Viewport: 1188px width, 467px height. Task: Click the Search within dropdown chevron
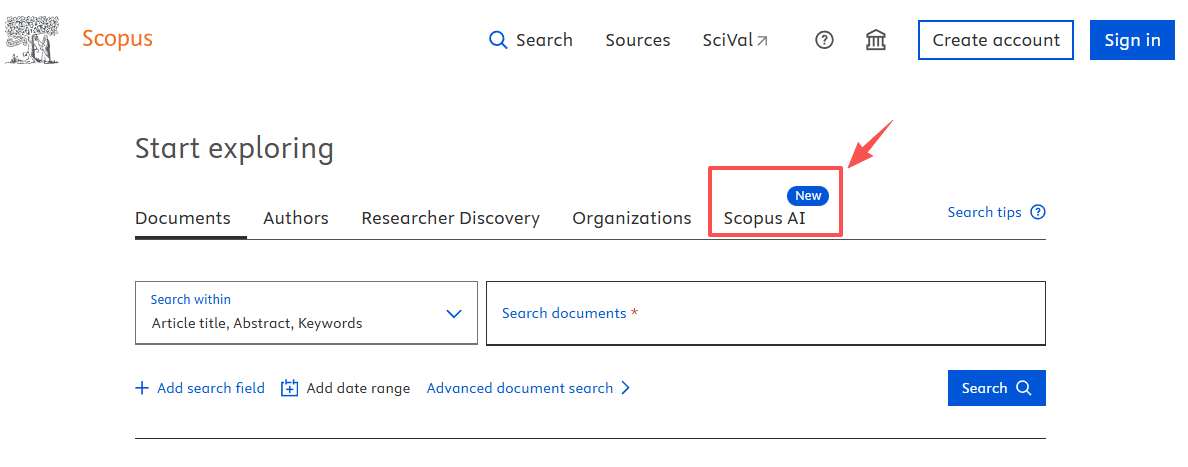(454, 313)
